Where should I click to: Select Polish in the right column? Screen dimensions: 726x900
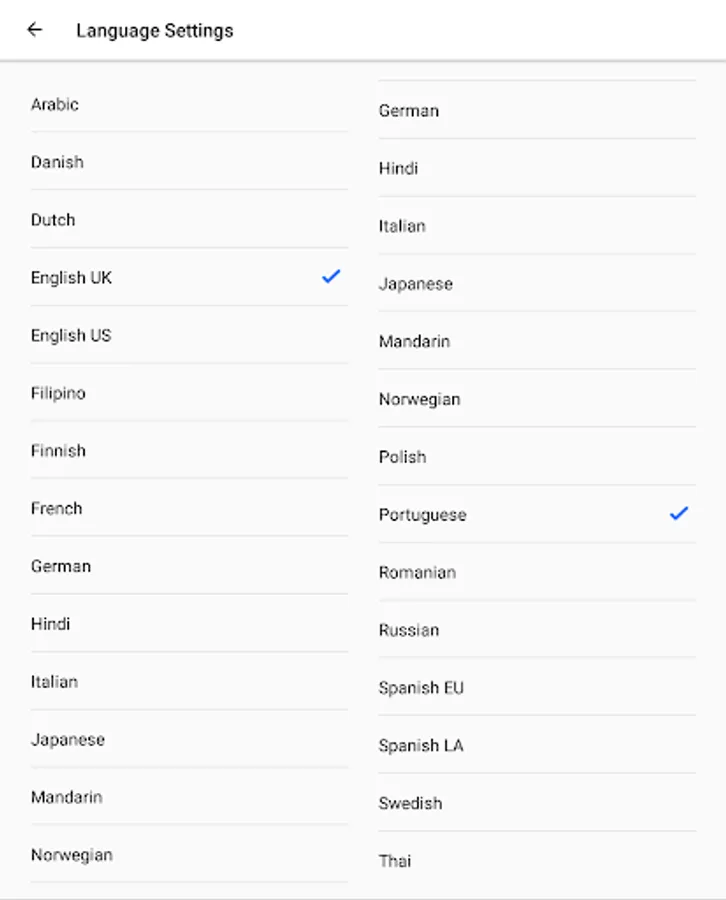[402, 457]
